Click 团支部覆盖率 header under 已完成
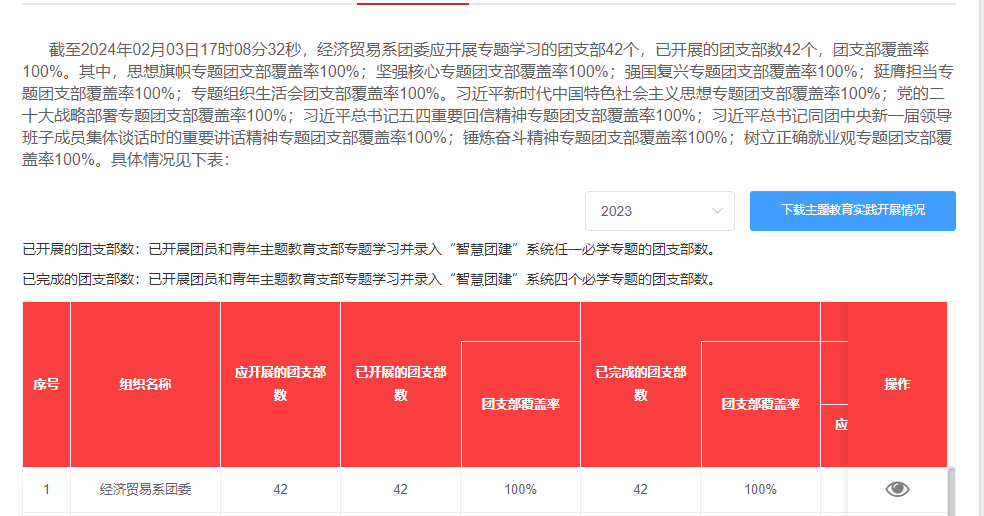 pyautogui.click(x=761, y=404)
